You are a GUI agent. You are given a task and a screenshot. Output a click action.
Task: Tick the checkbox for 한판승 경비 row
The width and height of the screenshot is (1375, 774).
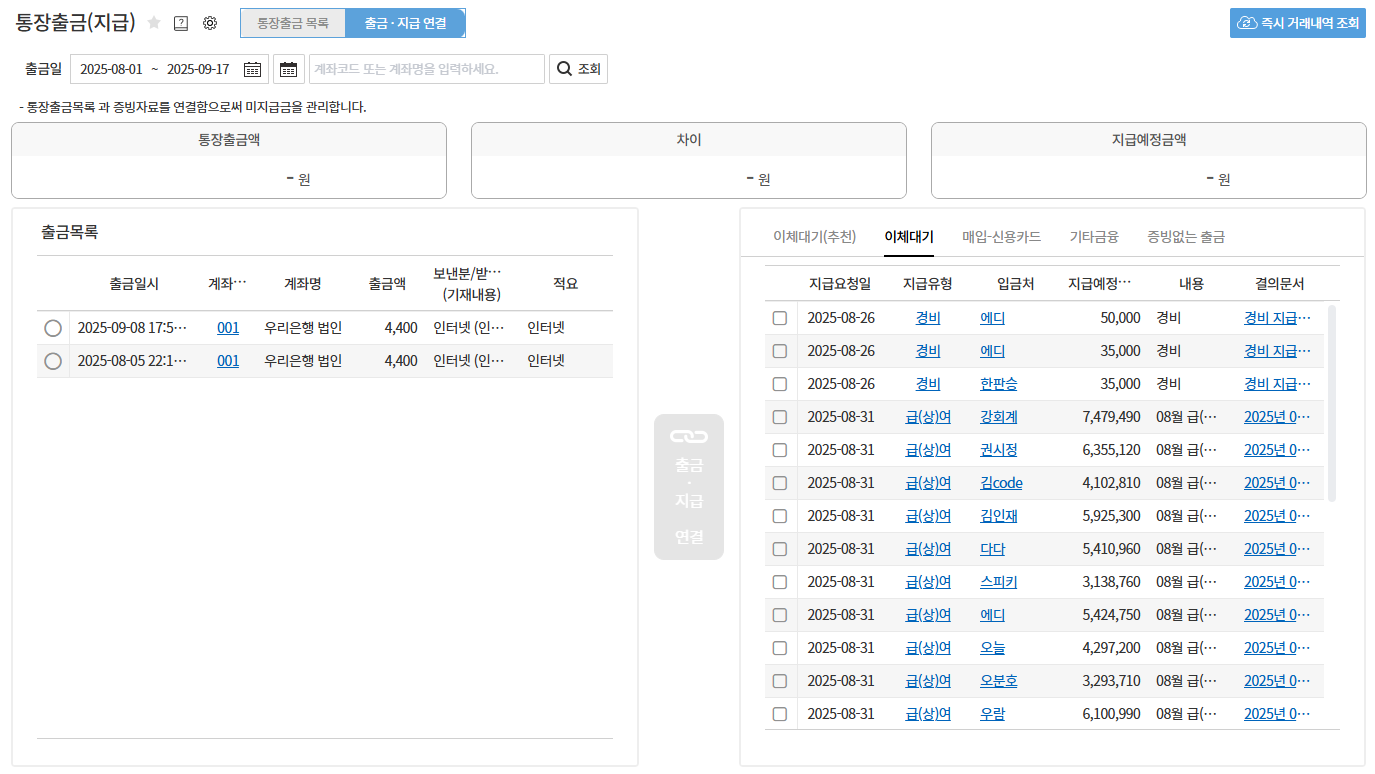pyautogui.click(x=780, y=384)
